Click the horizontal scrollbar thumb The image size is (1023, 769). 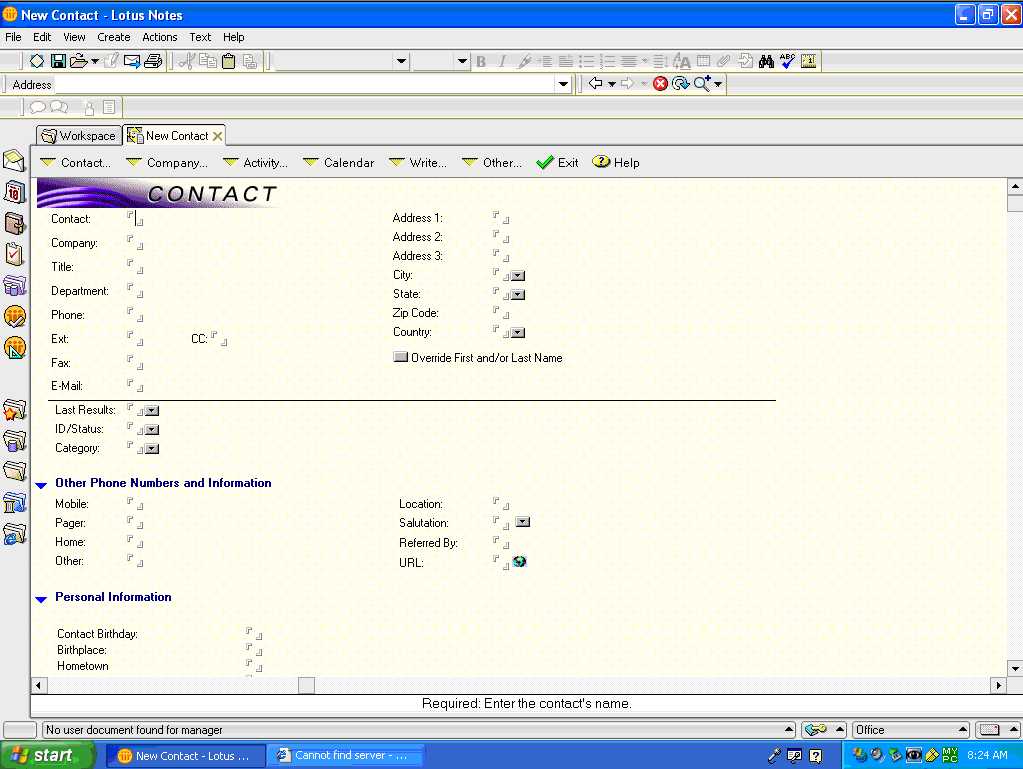[x=307, y=685]
